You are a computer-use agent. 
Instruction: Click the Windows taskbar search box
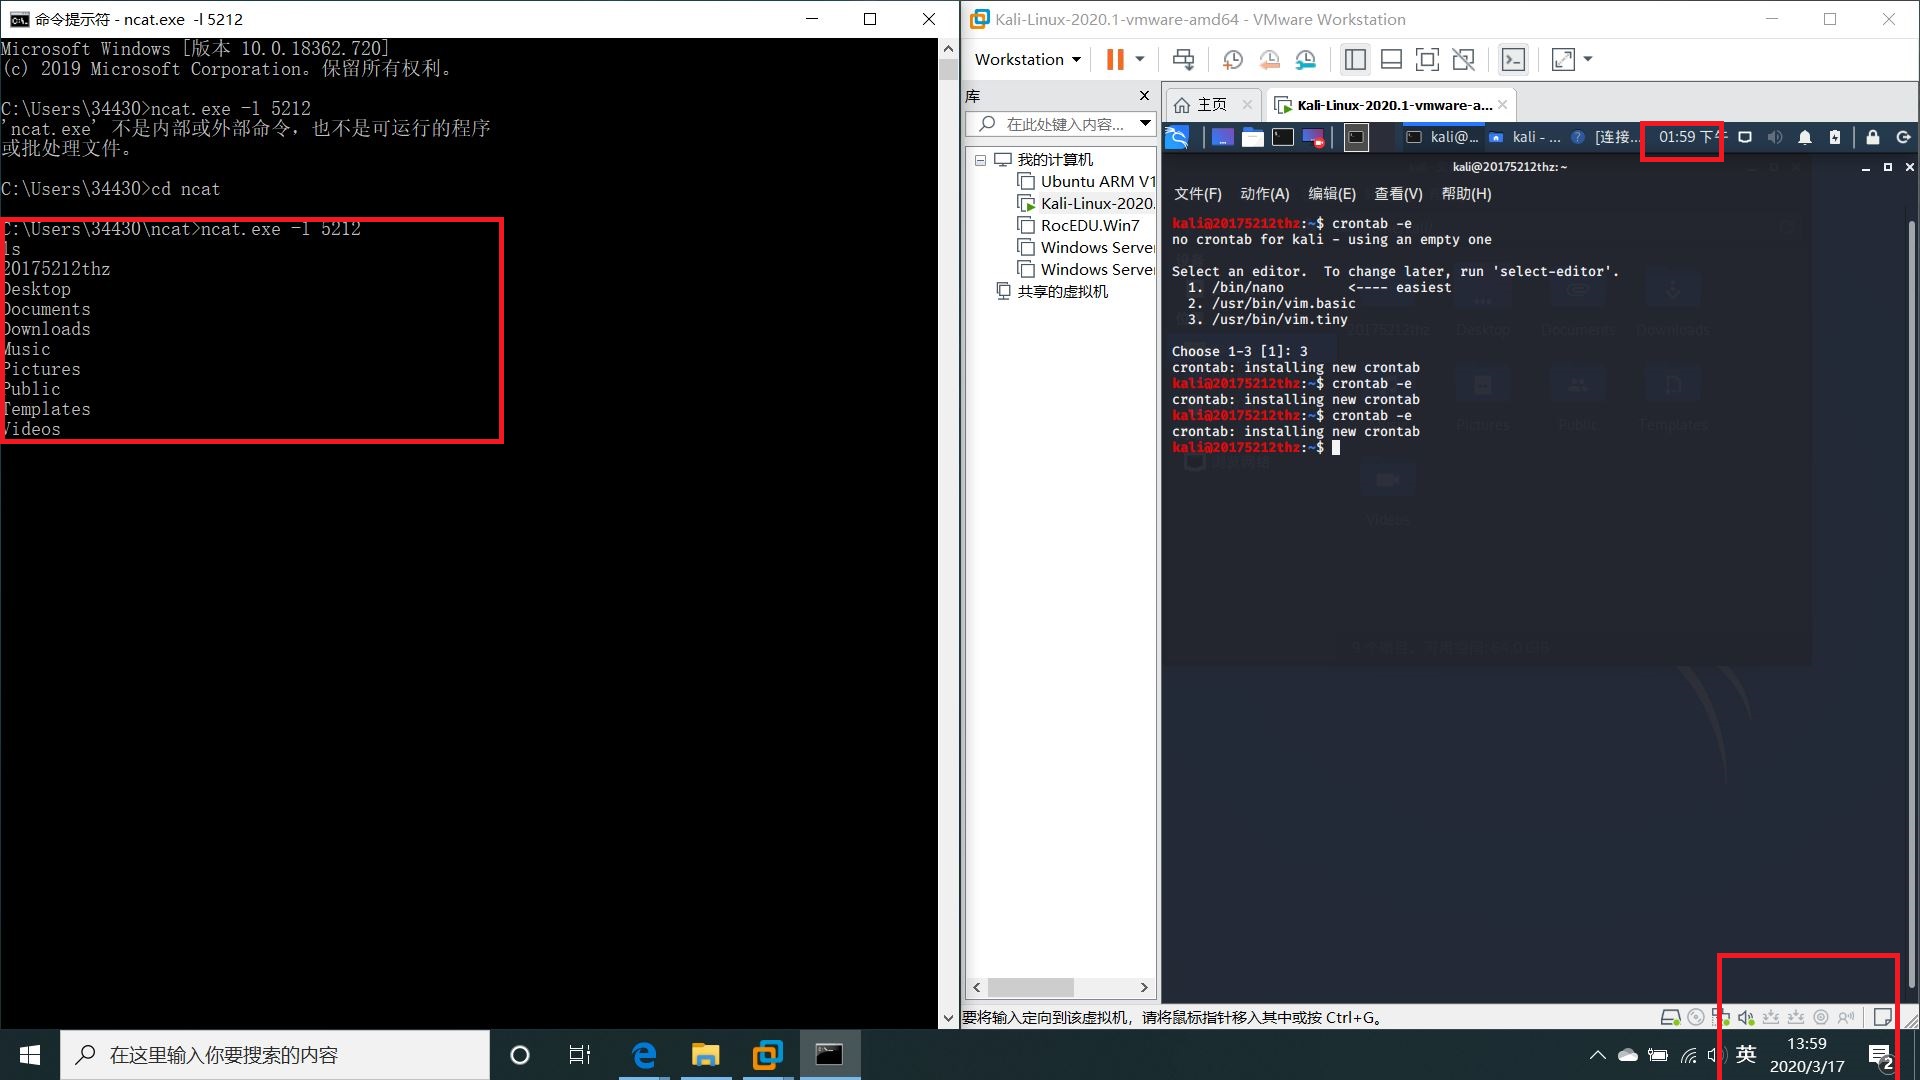click(x=275, y=1055)
